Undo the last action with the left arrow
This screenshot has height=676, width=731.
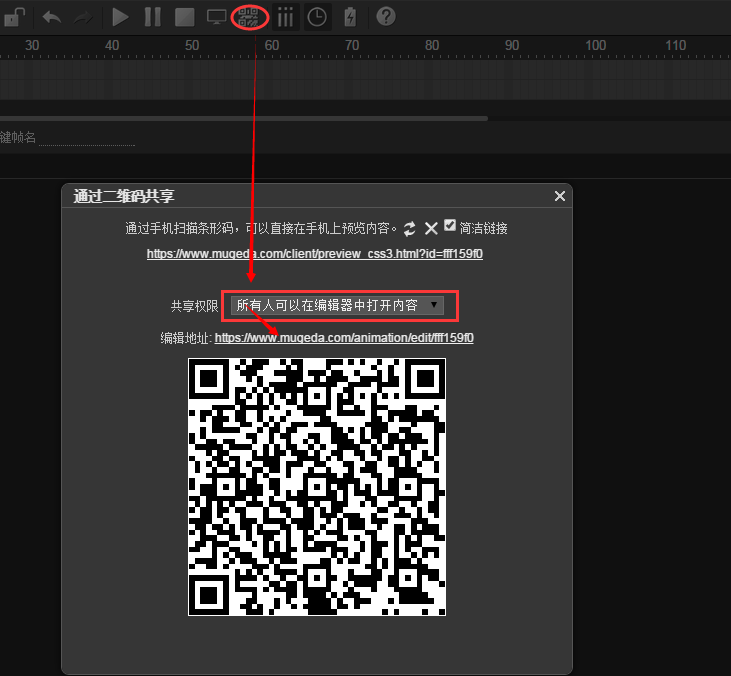(52, 18)
